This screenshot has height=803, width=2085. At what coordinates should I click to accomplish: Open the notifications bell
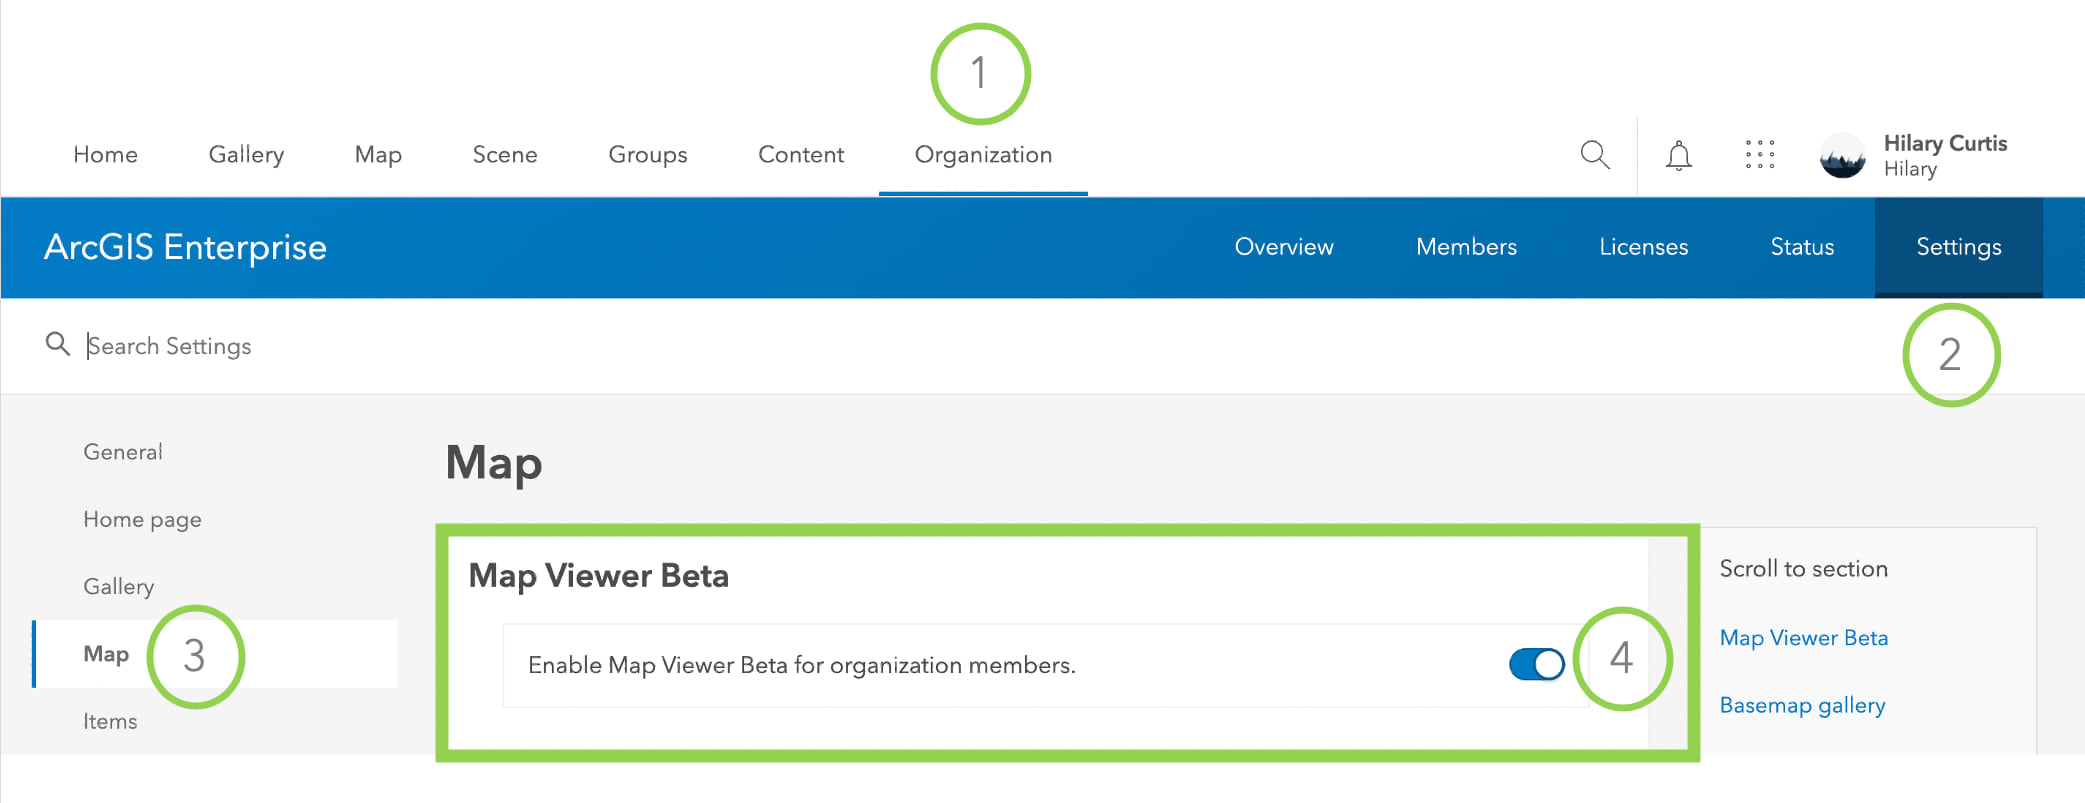pyautogui.click(x=1679, y=155)
